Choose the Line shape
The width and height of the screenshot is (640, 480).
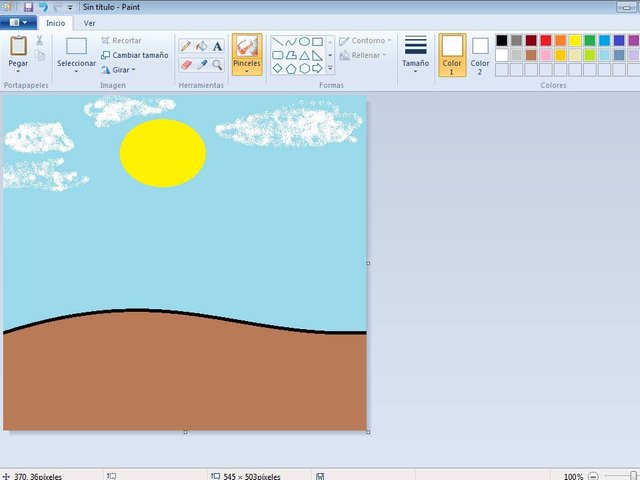click(278, 41)
